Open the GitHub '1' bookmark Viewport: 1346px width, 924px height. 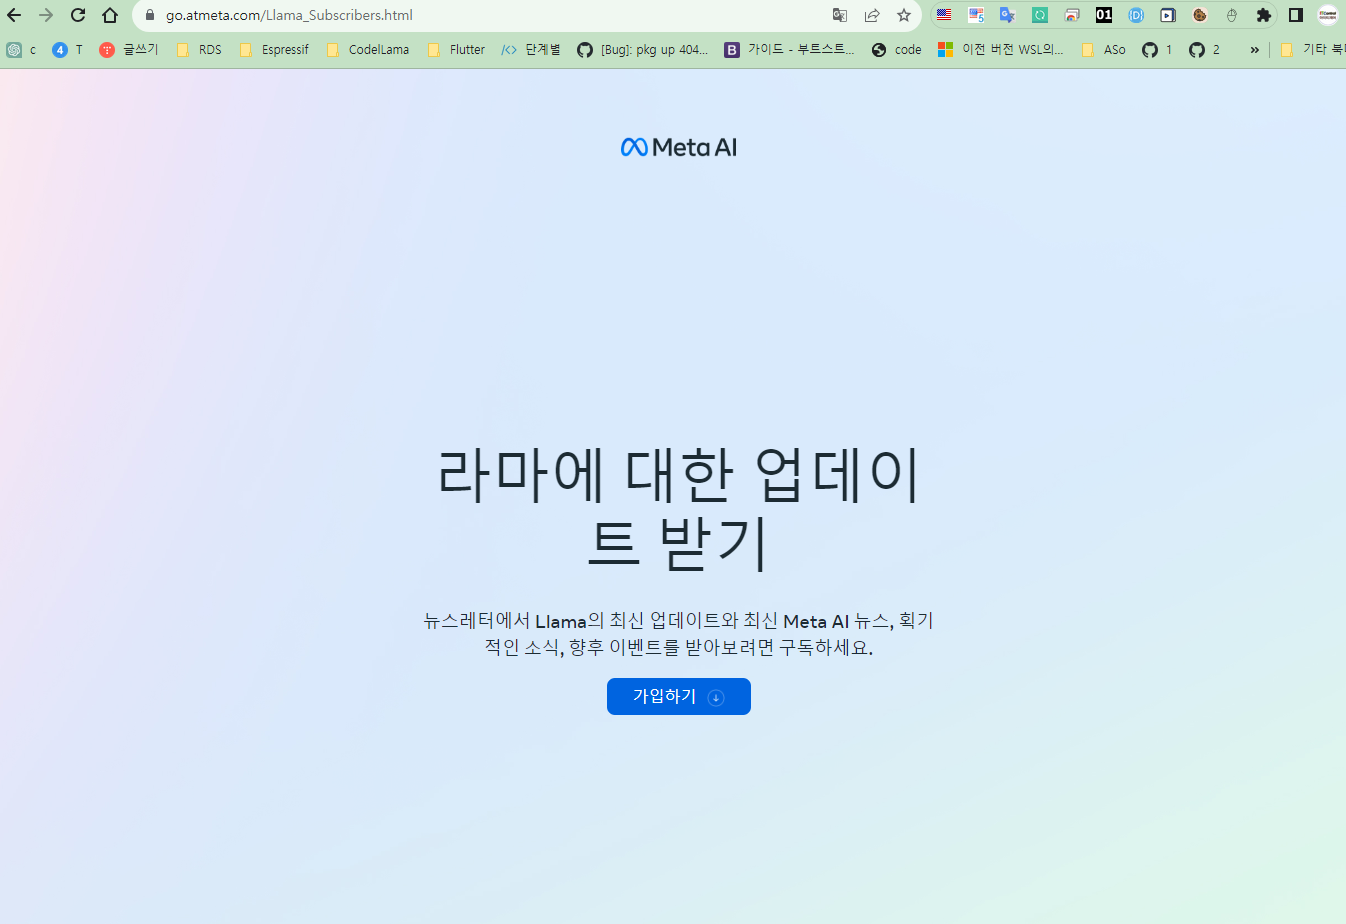coord(1157,49)
